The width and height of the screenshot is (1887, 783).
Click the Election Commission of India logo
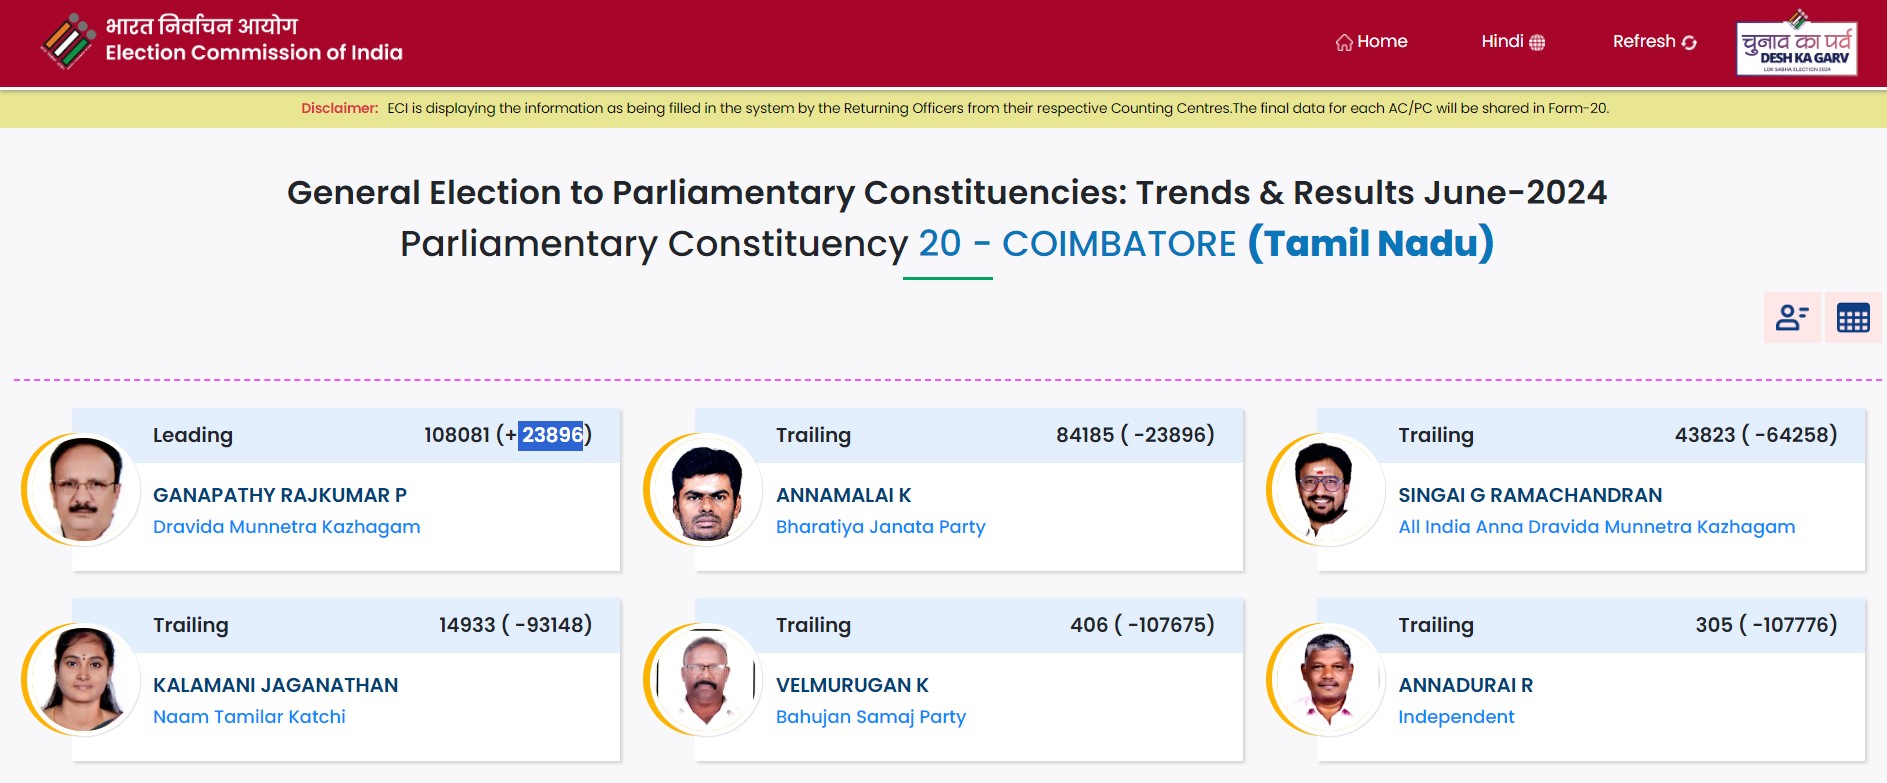point(67,42)
